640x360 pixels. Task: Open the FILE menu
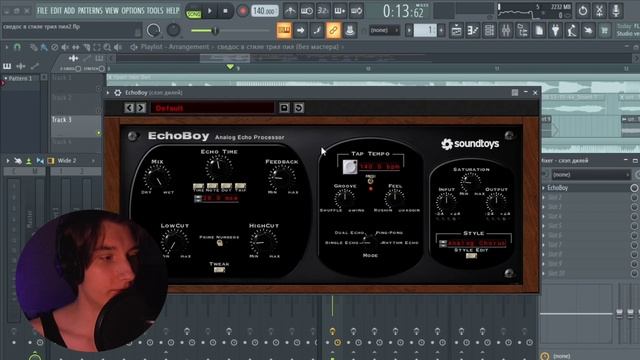pyautogui.click(x=42, y=11)
